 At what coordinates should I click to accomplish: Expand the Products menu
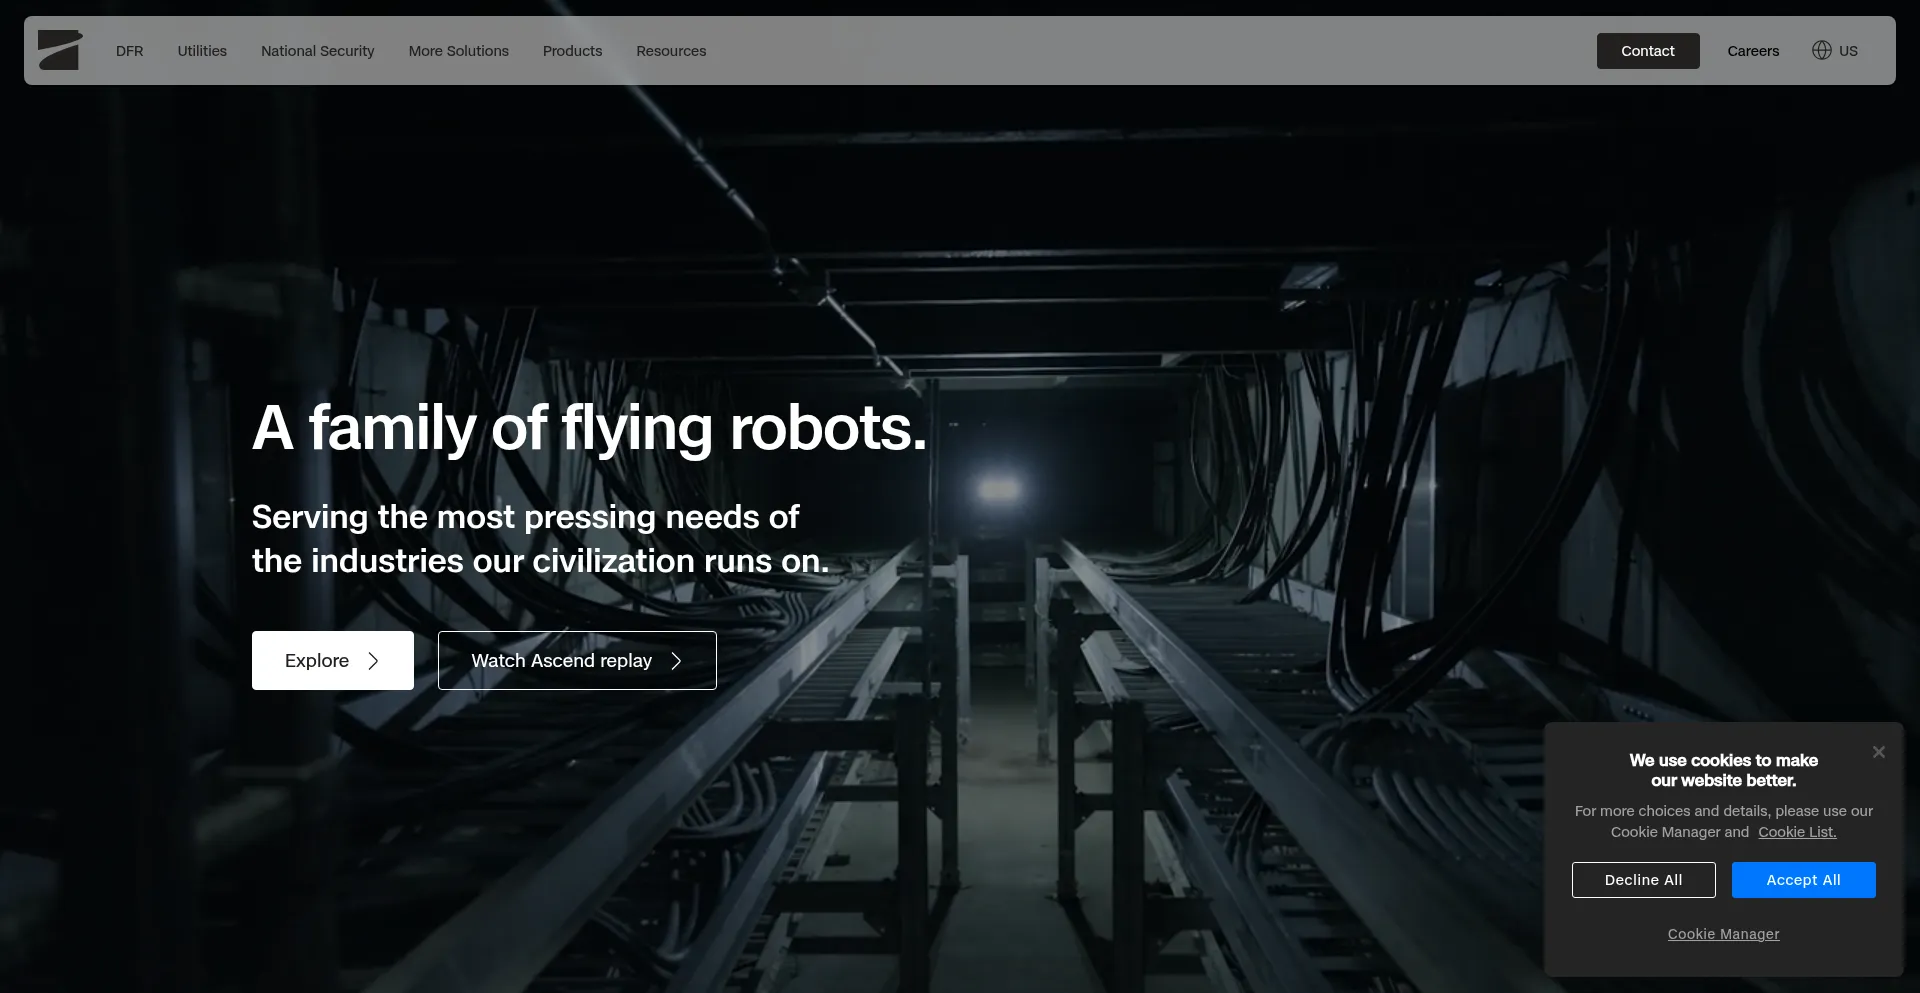[x=572, y=51]
